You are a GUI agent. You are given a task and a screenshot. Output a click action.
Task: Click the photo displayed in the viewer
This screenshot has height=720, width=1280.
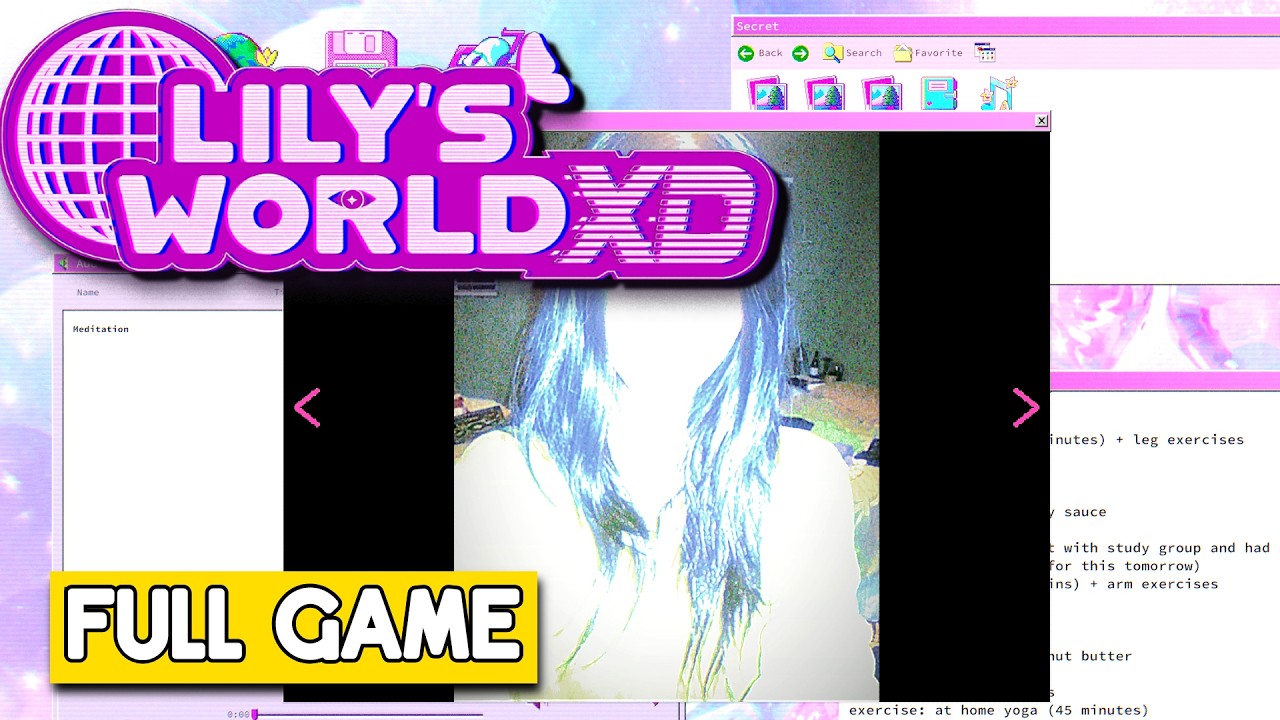[666, 416]
